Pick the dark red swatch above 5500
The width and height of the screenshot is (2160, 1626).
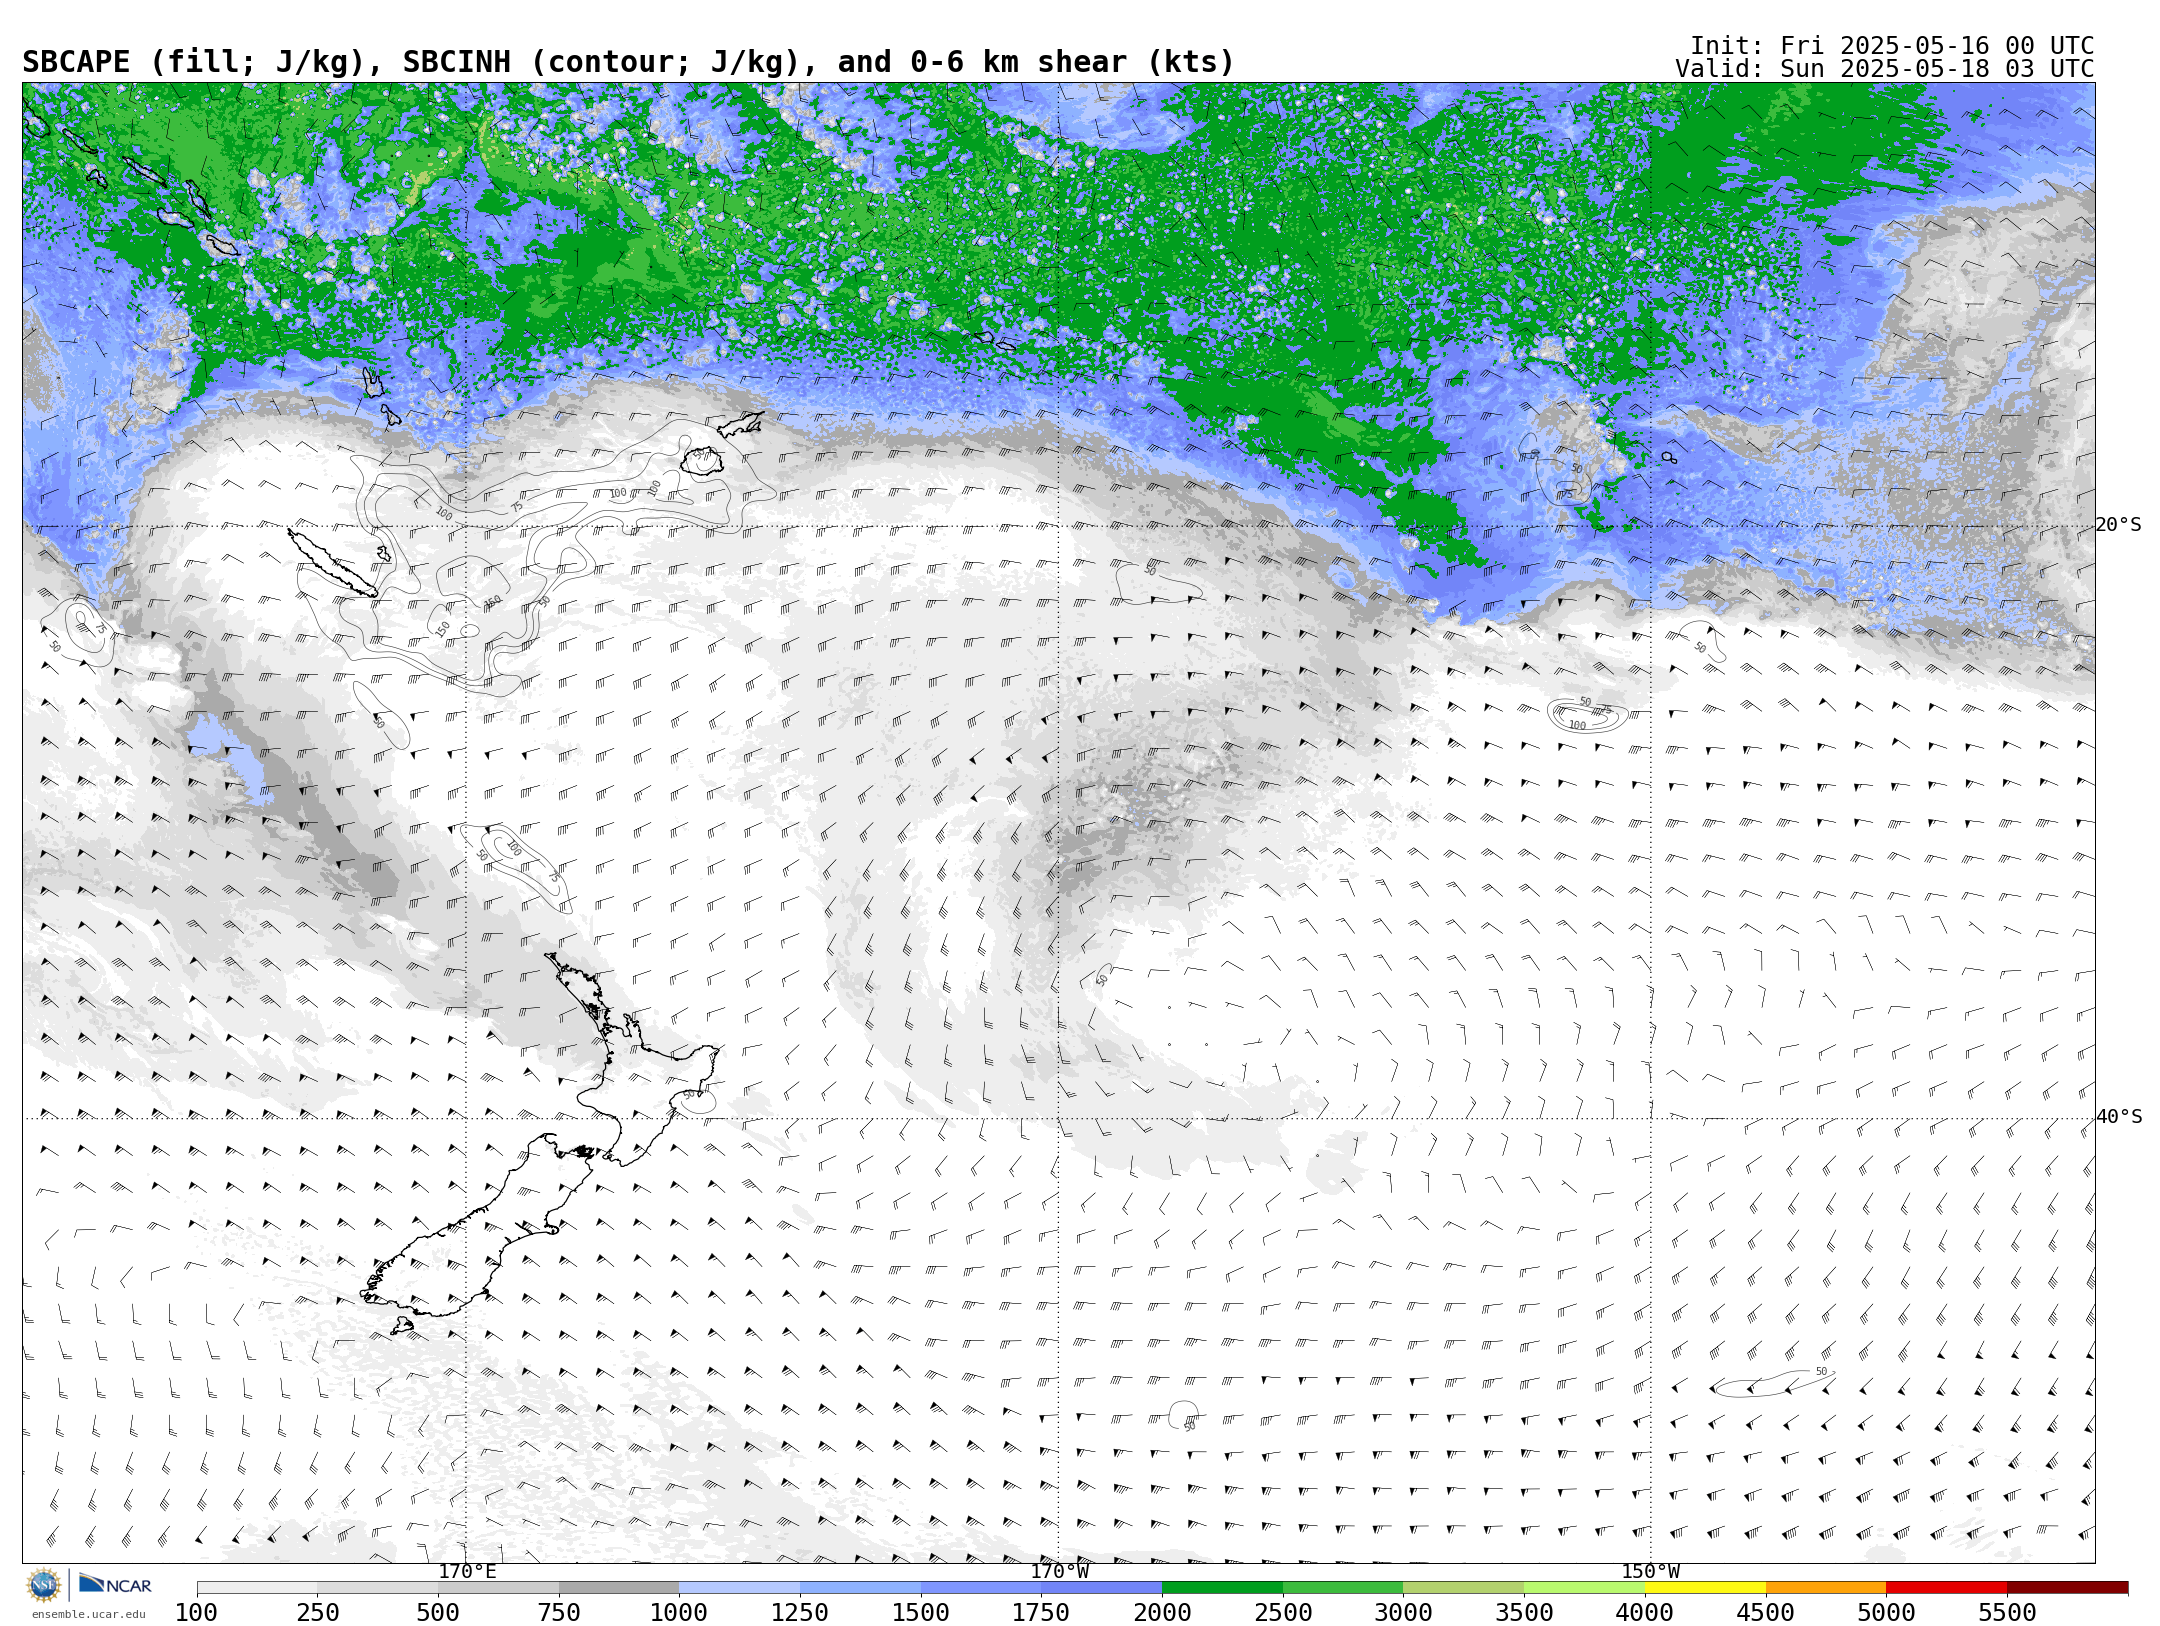coord(2067,1588)
